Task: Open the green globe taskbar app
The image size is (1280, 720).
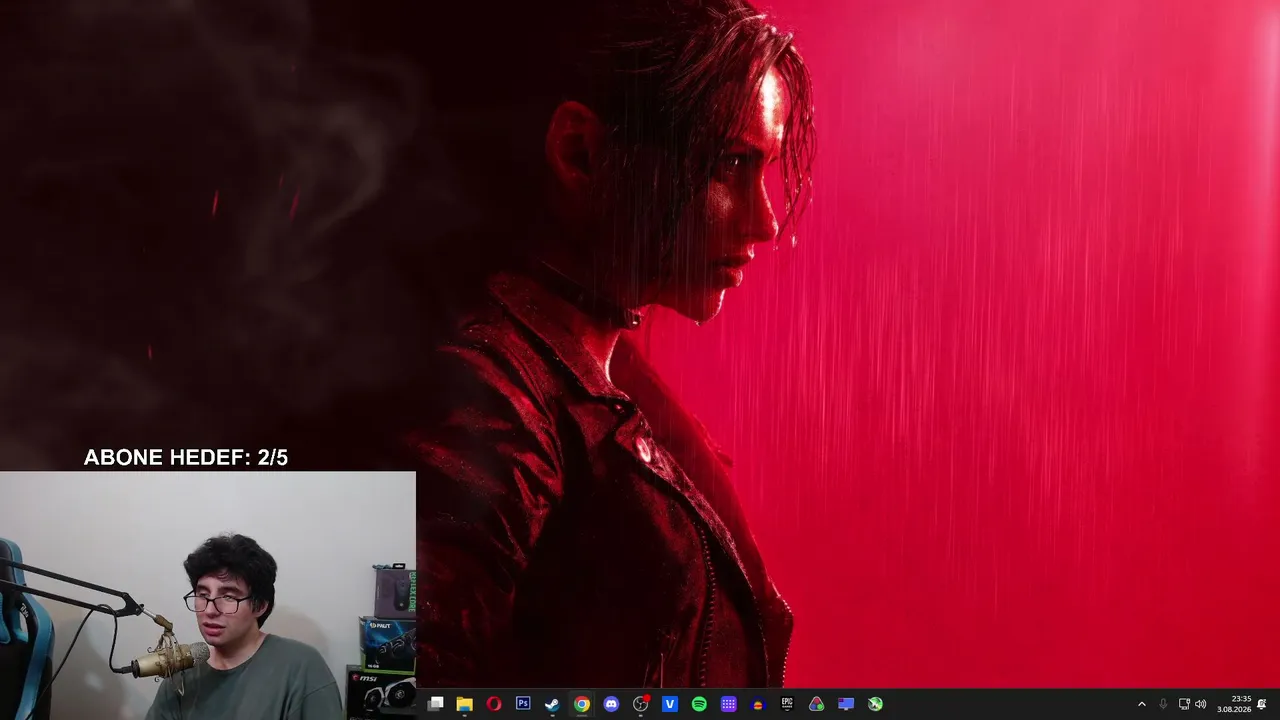Action: coord(875,704)
